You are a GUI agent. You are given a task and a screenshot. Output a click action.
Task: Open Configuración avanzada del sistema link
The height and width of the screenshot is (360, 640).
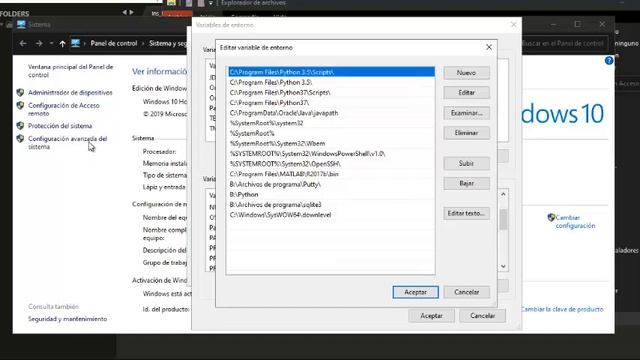(67, 142)
